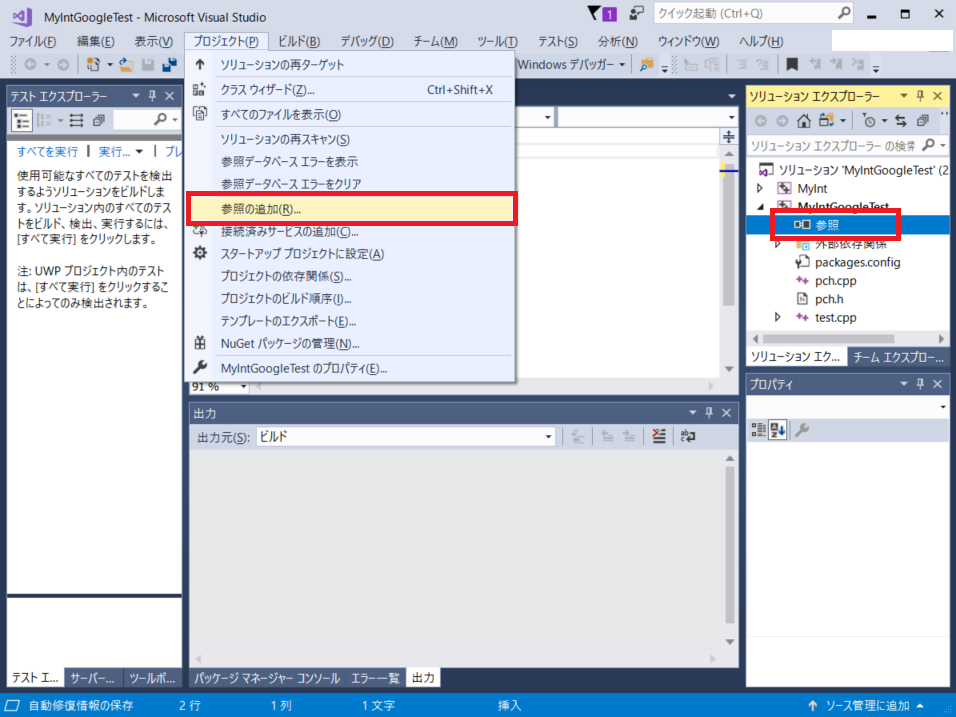Viewport: 956px width, 717px height.
Task: Click the Output panel vertical scrollbar
Action: (730, 544)
